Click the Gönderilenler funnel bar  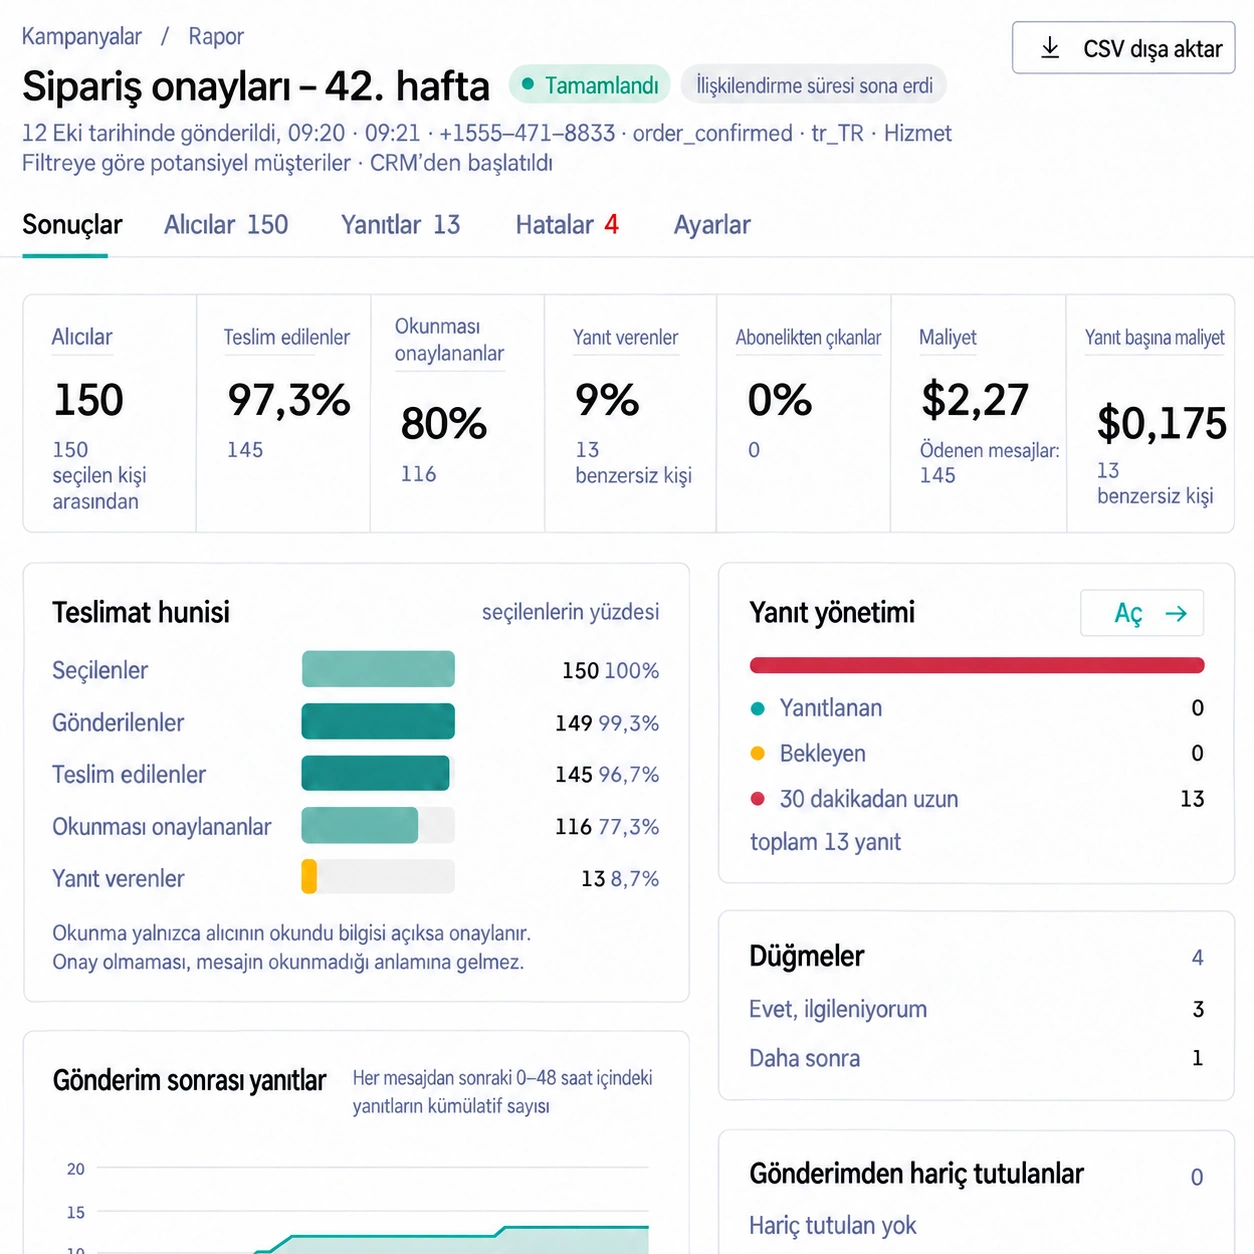tap(378, 722)
